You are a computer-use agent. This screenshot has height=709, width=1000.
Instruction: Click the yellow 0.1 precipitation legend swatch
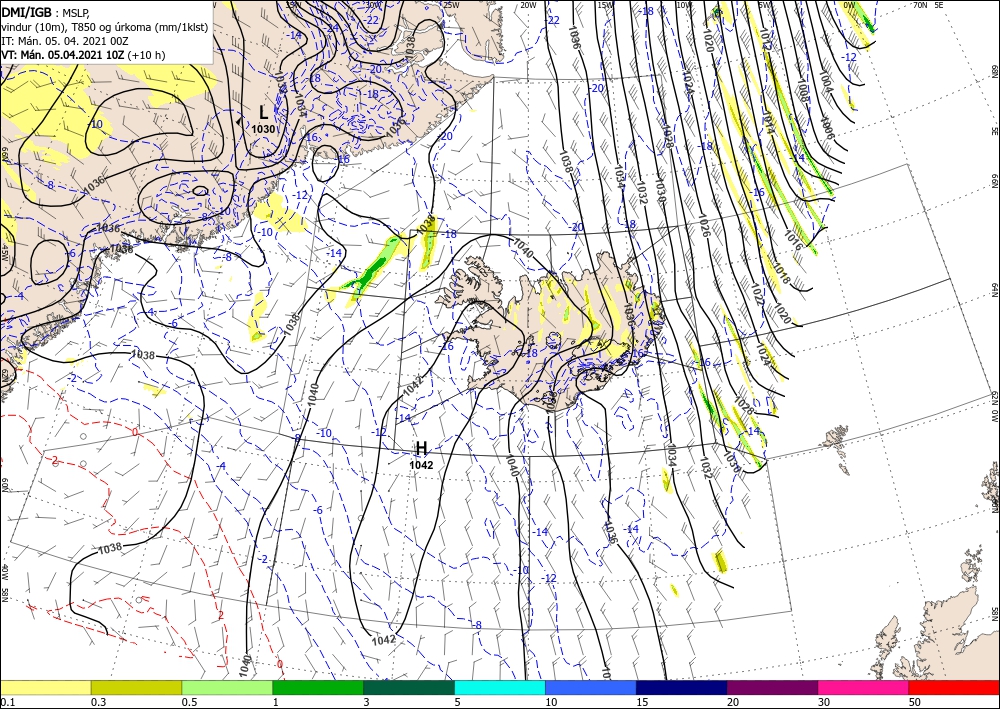(x=45, y=687)
